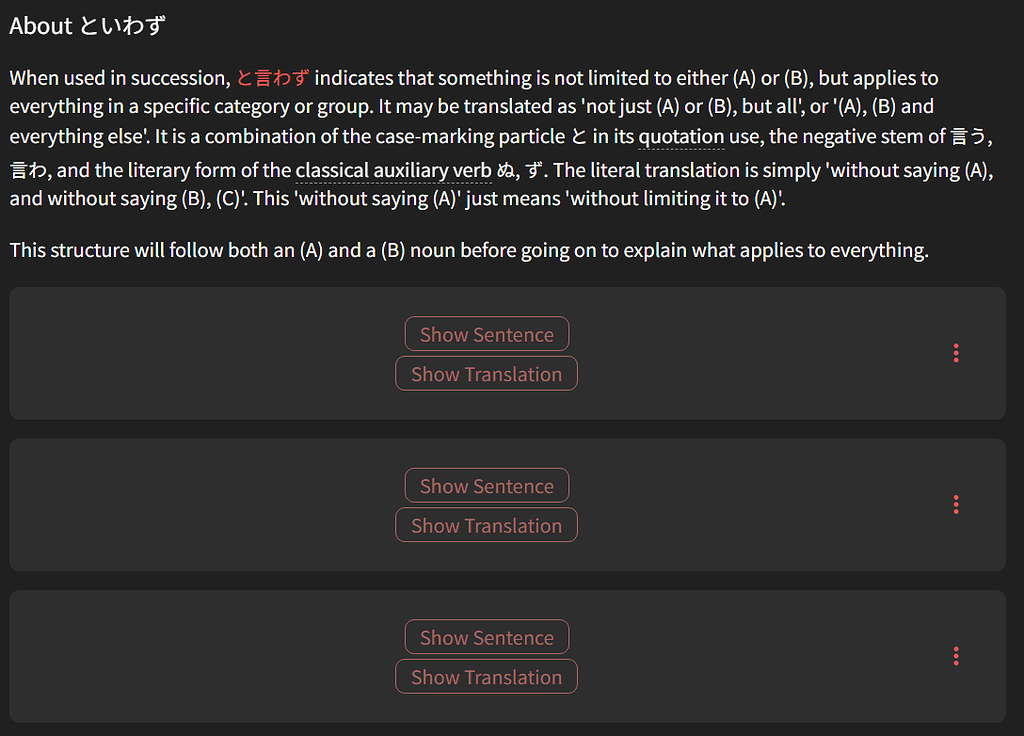
Task: Open the three-dot menu on the second example card
Action: coord(956,504)
